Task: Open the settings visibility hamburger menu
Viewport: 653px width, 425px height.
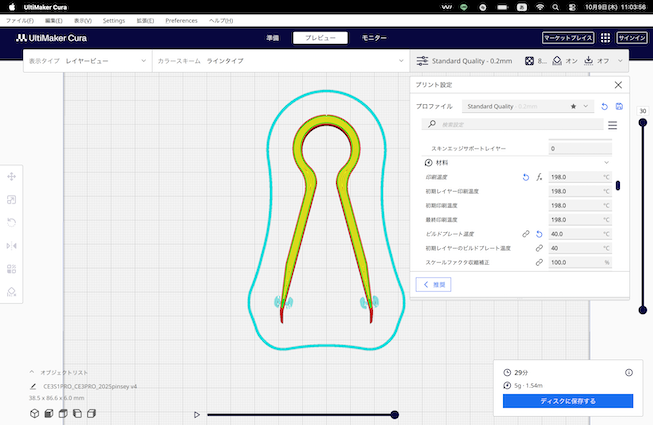Action: [612, 125]
